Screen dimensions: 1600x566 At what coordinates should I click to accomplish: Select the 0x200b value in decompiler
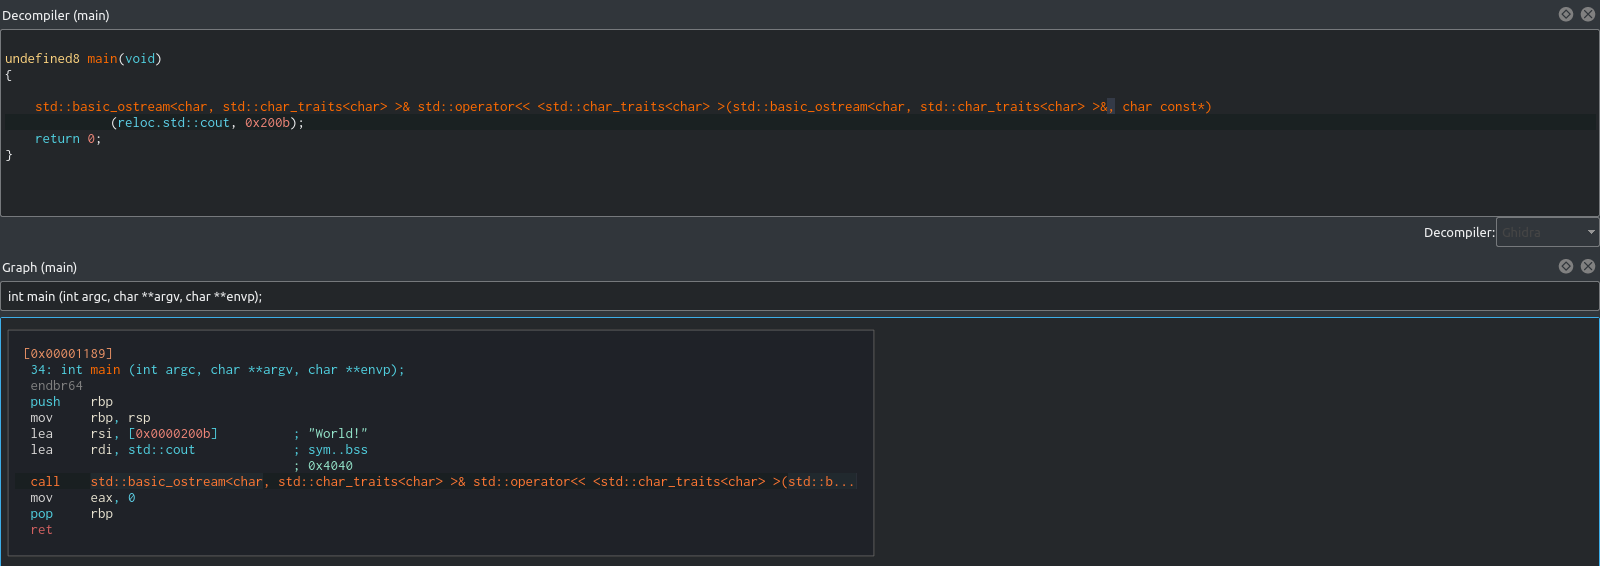coord(267,123)
